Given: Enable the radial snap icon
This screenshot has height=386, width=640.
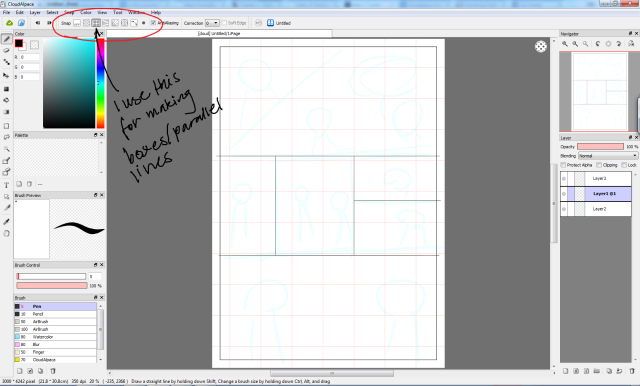Looking at the screenshot, I should [115, 23].
